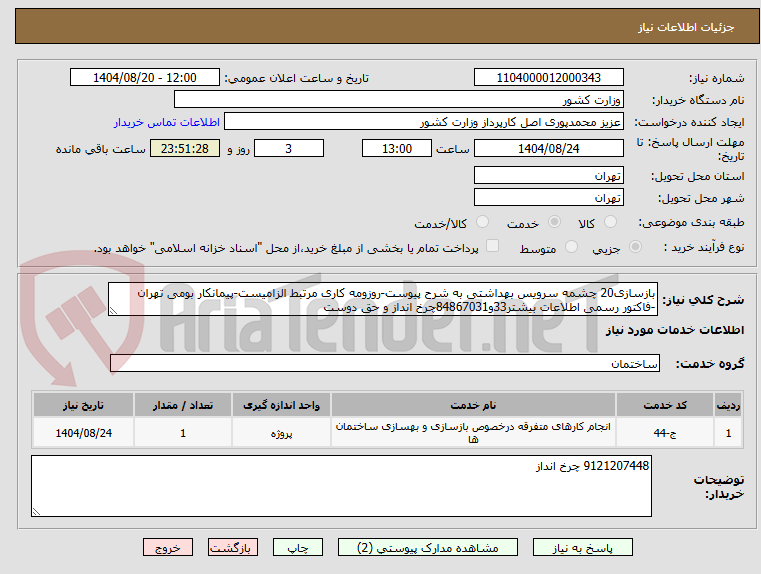Select the خدمت radio button

pos(554,222)
